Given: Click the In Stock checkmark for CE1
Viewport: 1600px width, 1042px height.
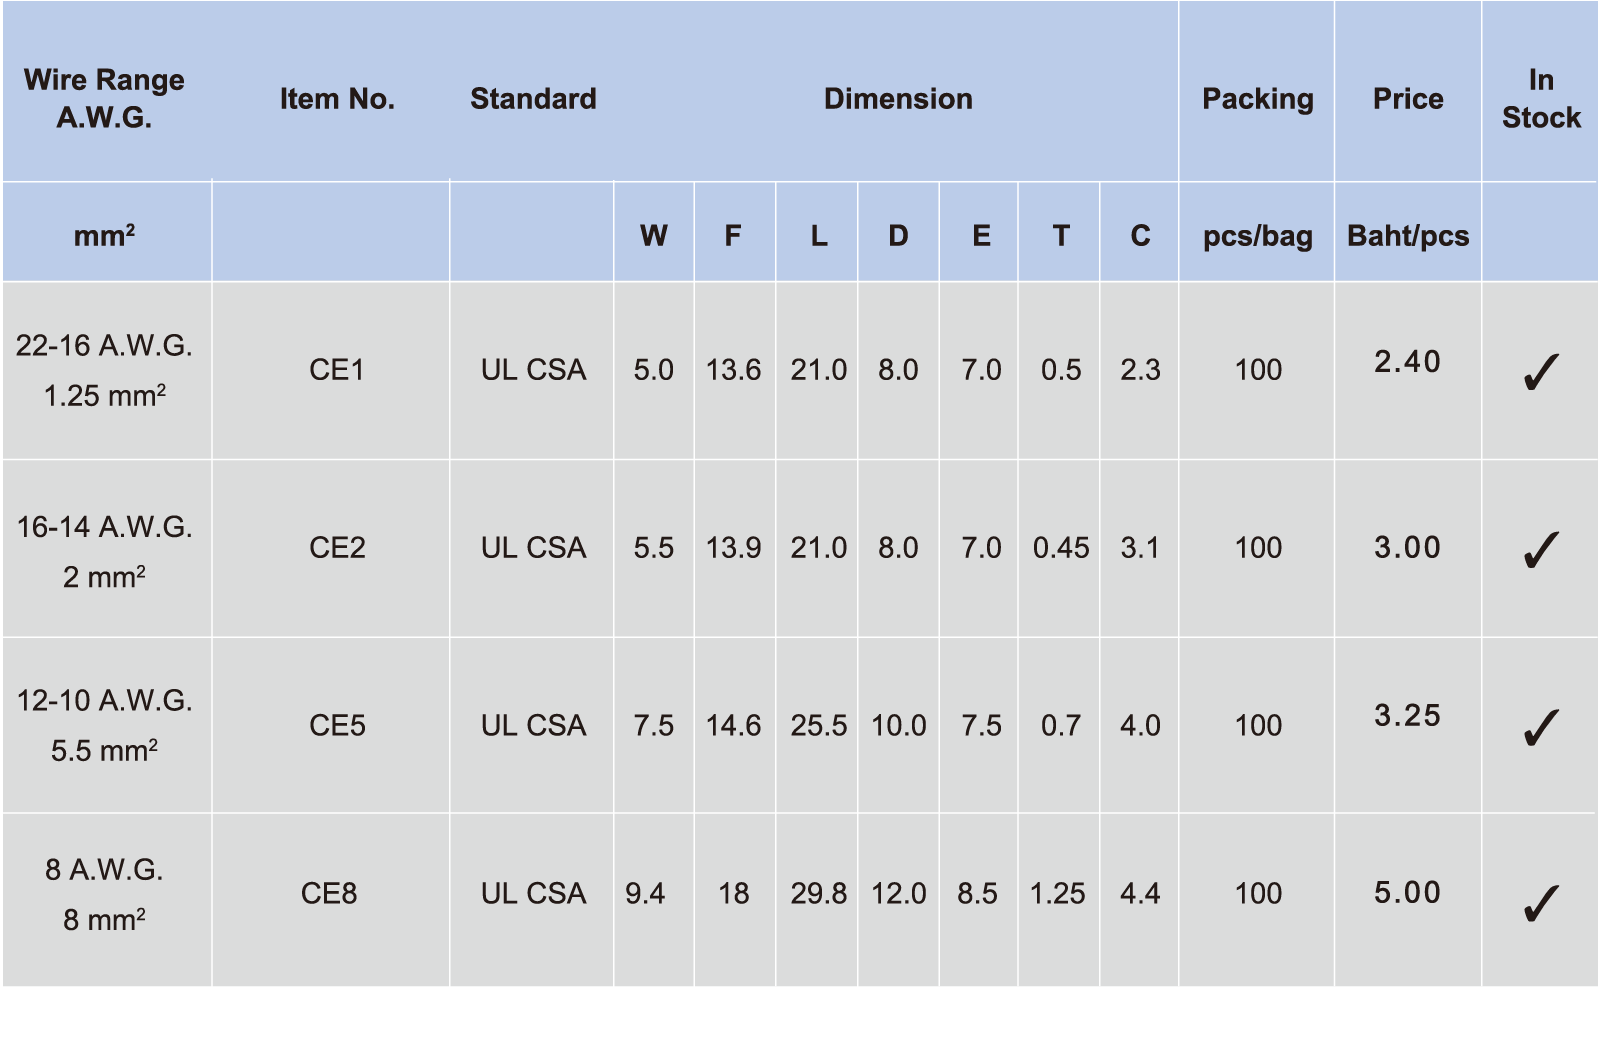Looking at the screenshot, I should 1540,372.
